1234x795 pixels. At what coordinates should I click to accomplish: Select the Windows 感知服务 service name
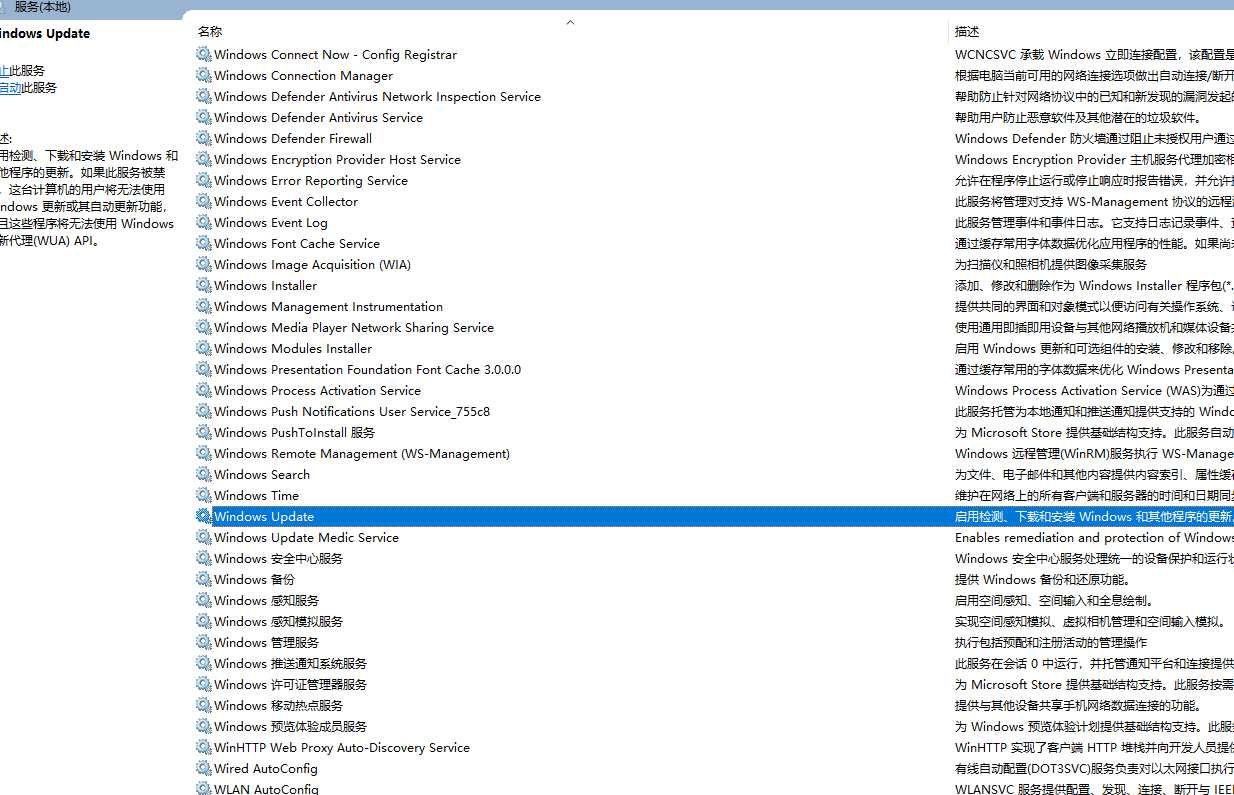(266, 601)
